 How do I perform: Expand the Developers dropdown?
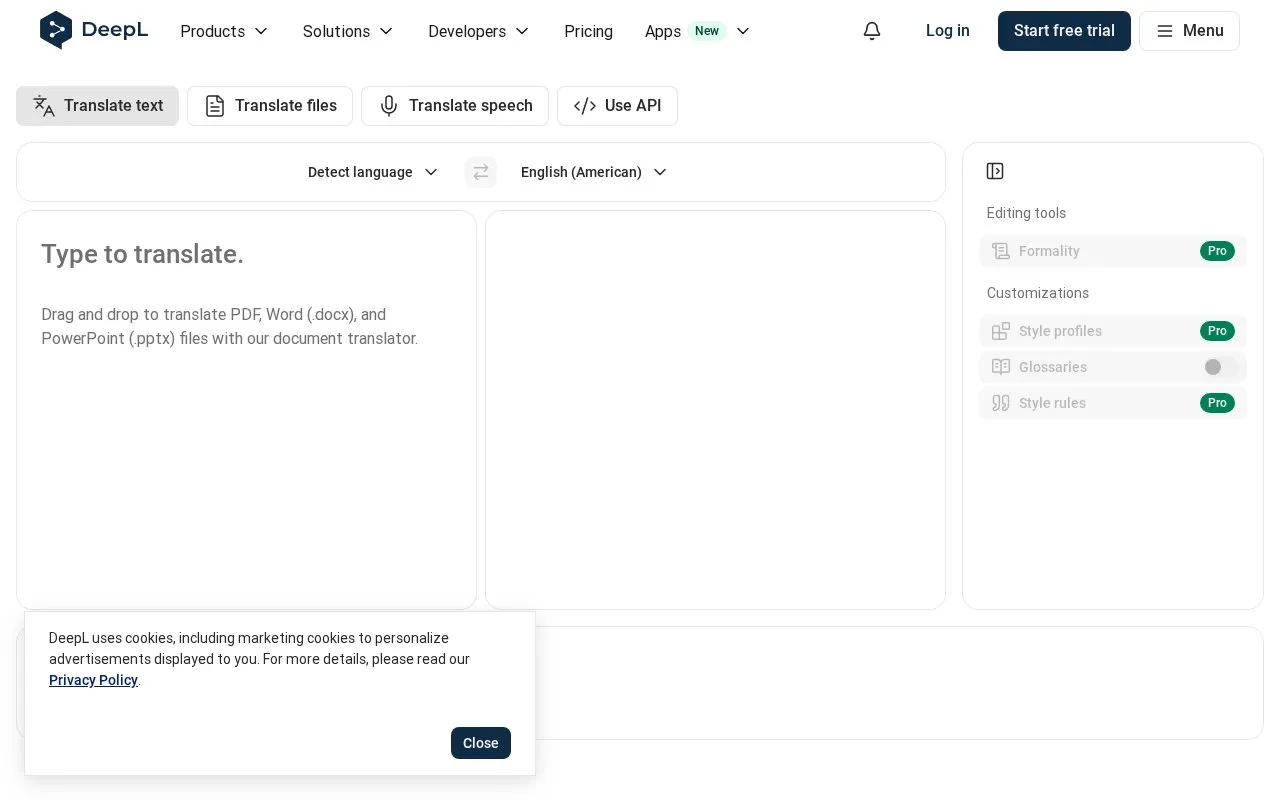479,31
